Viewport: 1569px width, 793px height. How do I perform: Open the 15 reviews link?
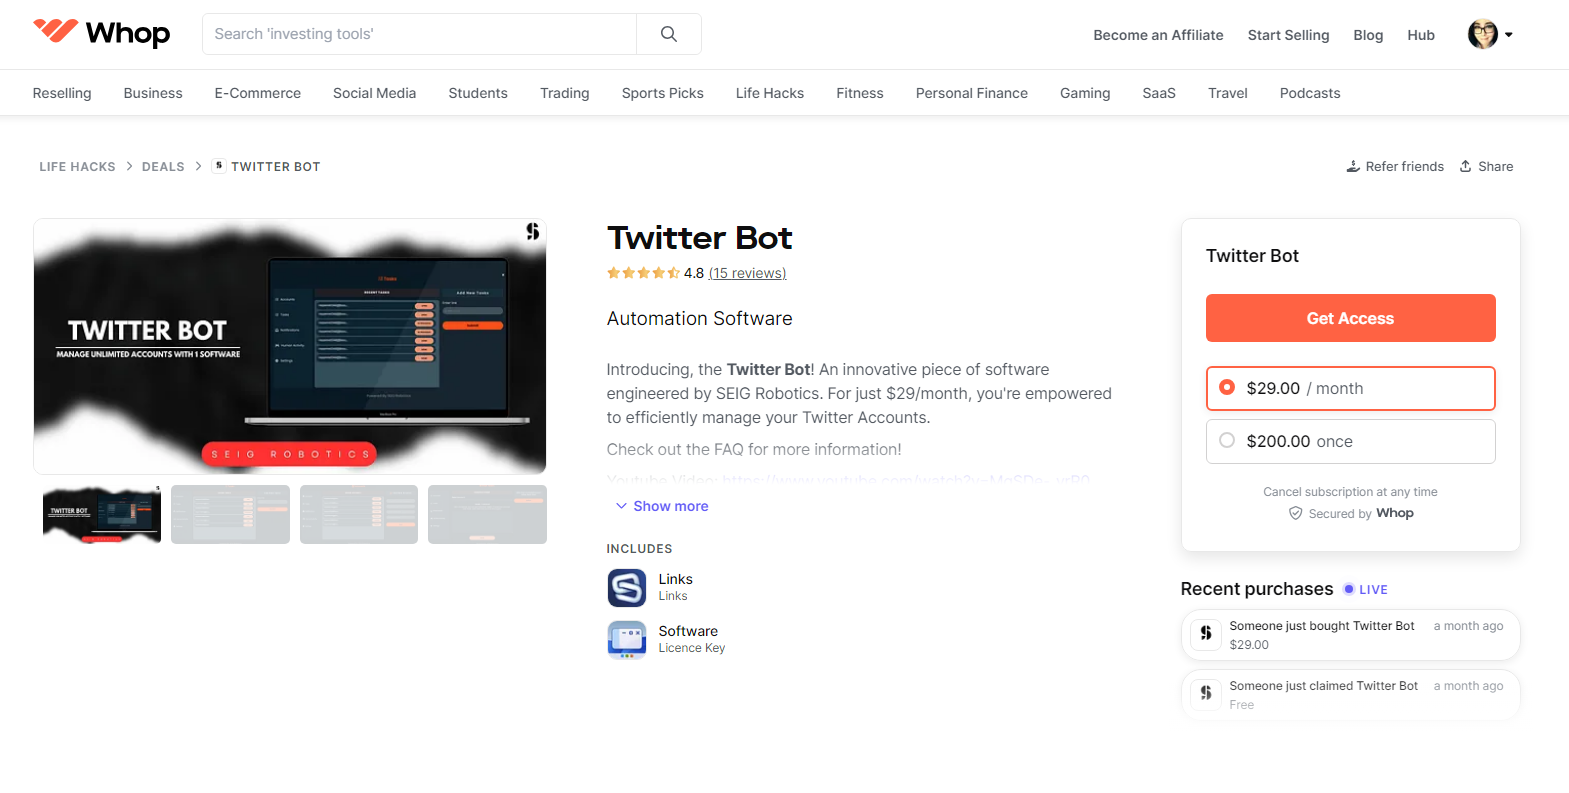click(x=748, y=273)
